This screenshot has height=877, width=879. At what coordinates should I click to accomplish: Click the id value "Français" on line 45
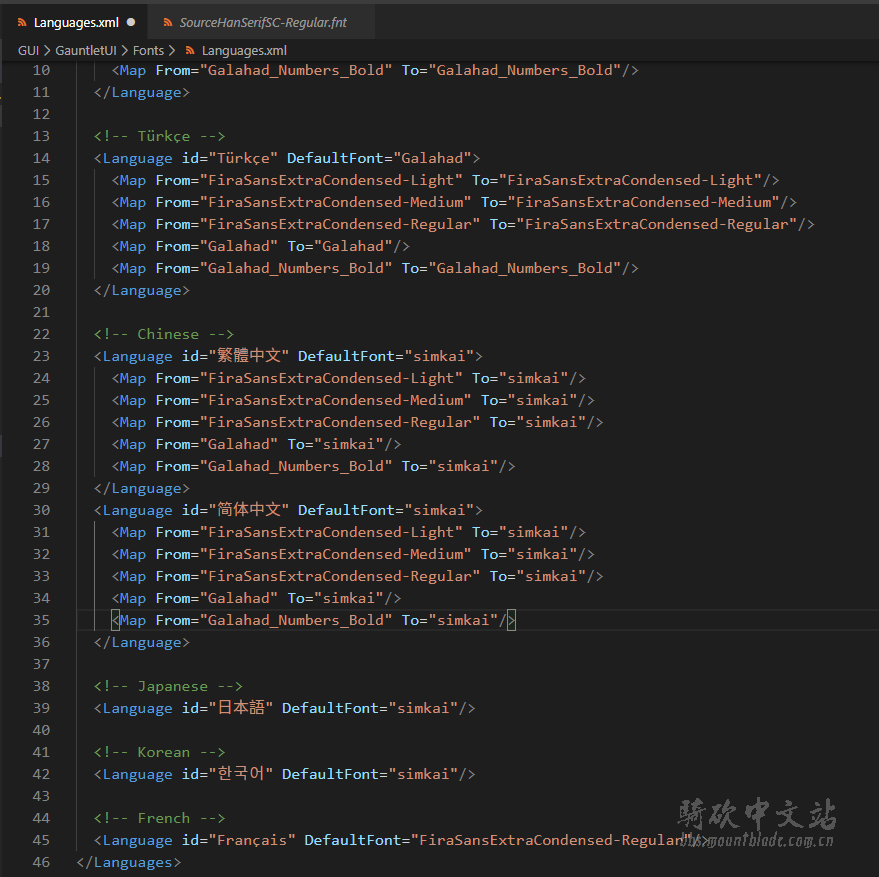[x=252, y=840]
